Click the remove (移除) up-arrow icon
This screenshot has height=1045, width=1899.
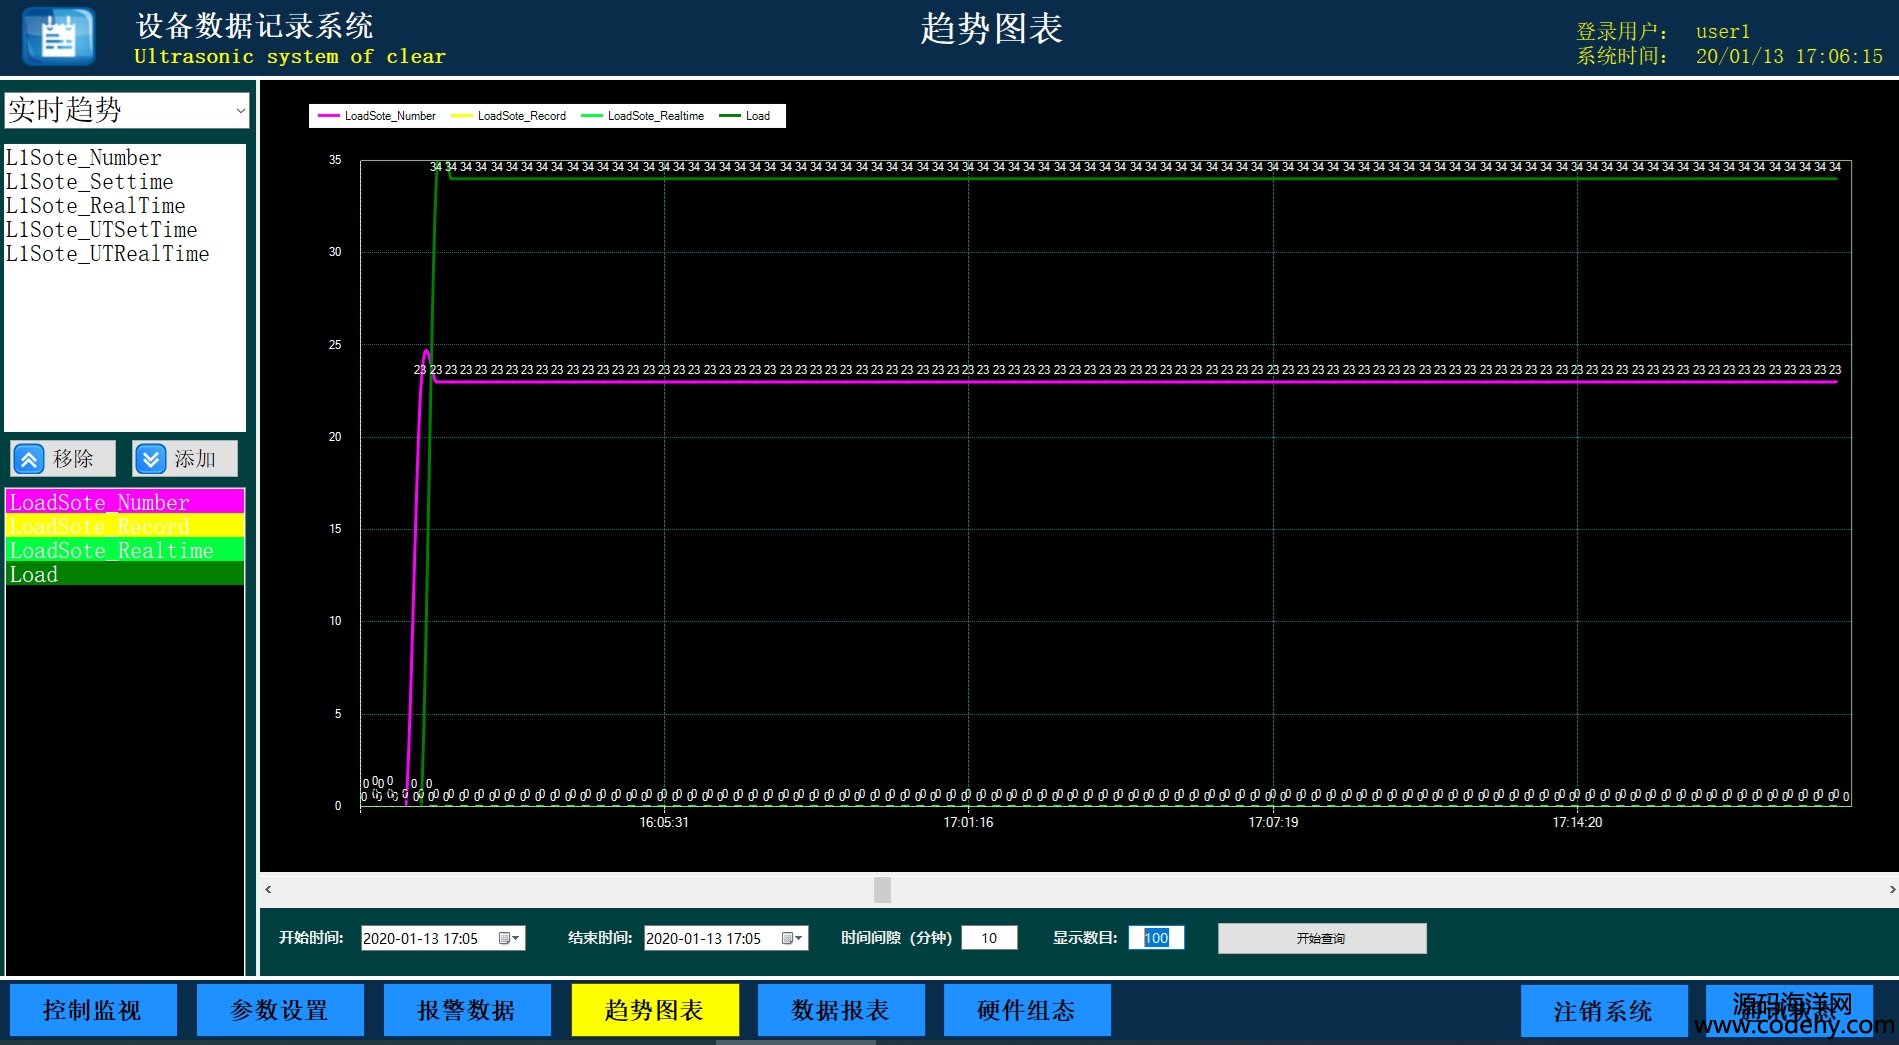(29, 459)
